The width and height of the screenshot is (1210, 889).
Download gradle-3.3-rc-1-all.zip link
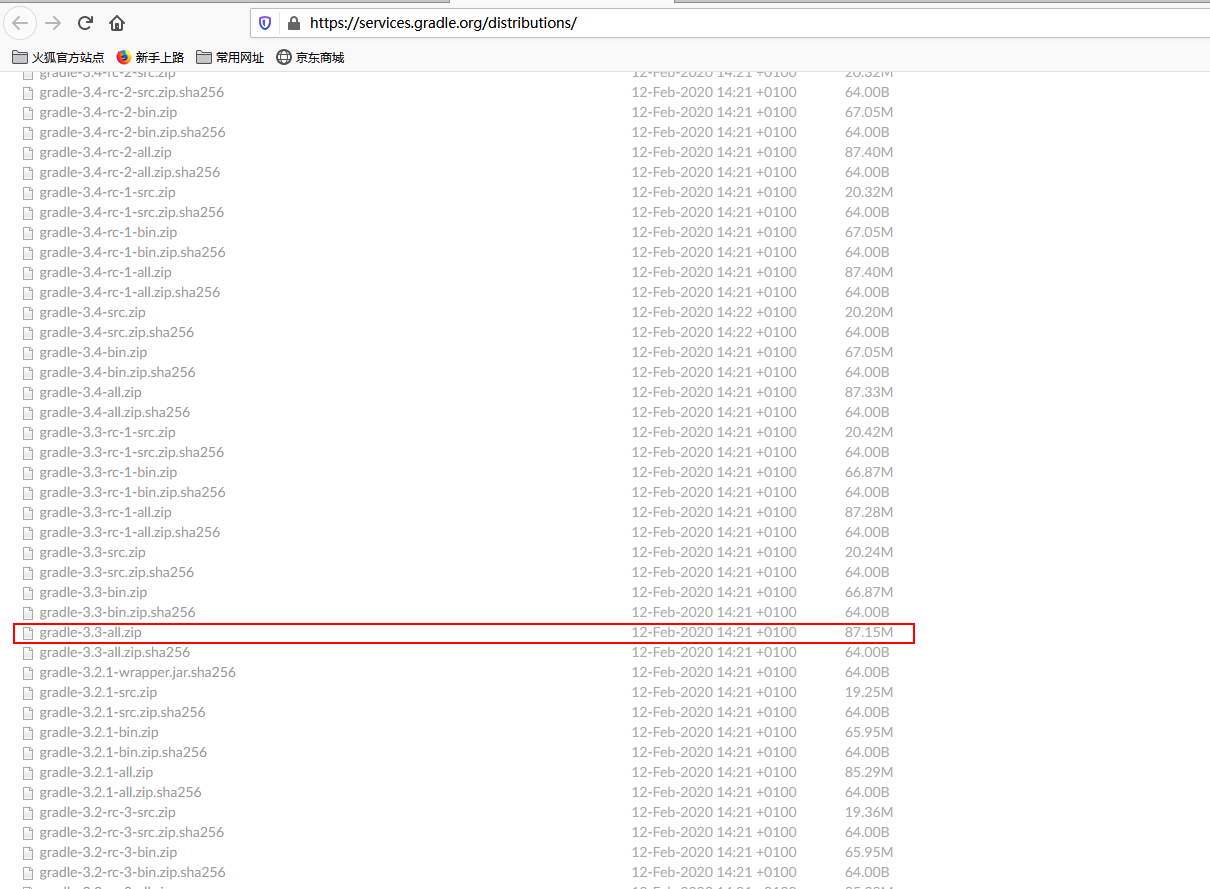click(105, 513)
